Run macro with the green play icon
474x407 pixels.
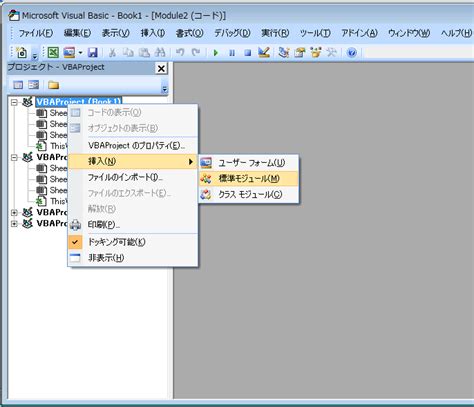[x=216, y=53]
